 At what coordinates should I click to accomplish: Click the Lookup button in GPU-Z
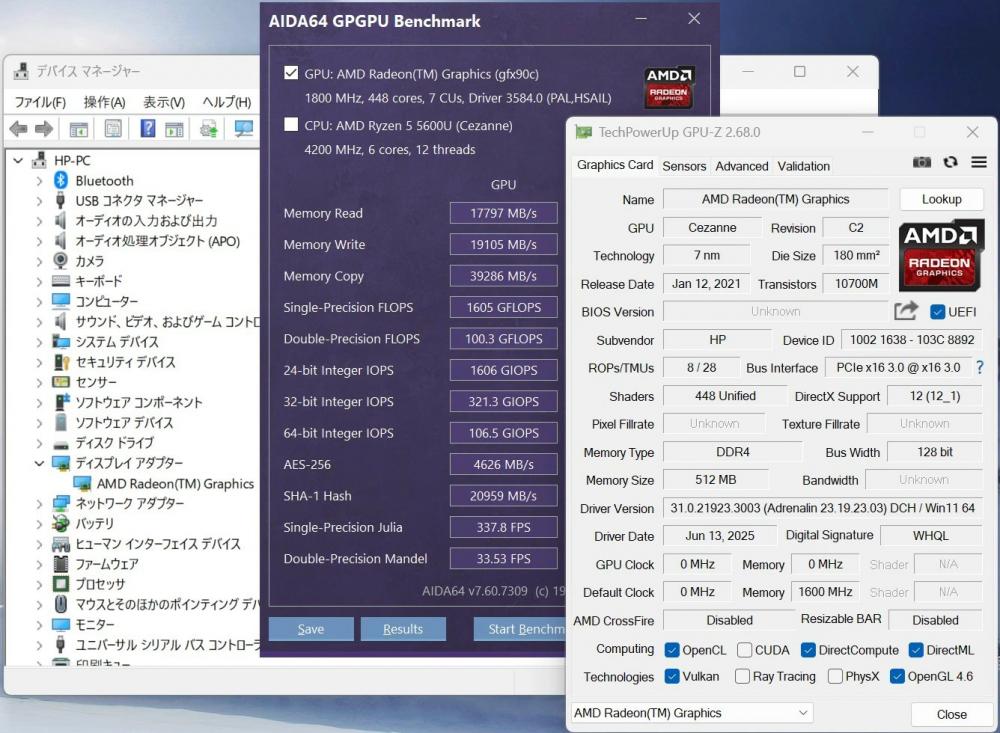(x=941, y=199)
